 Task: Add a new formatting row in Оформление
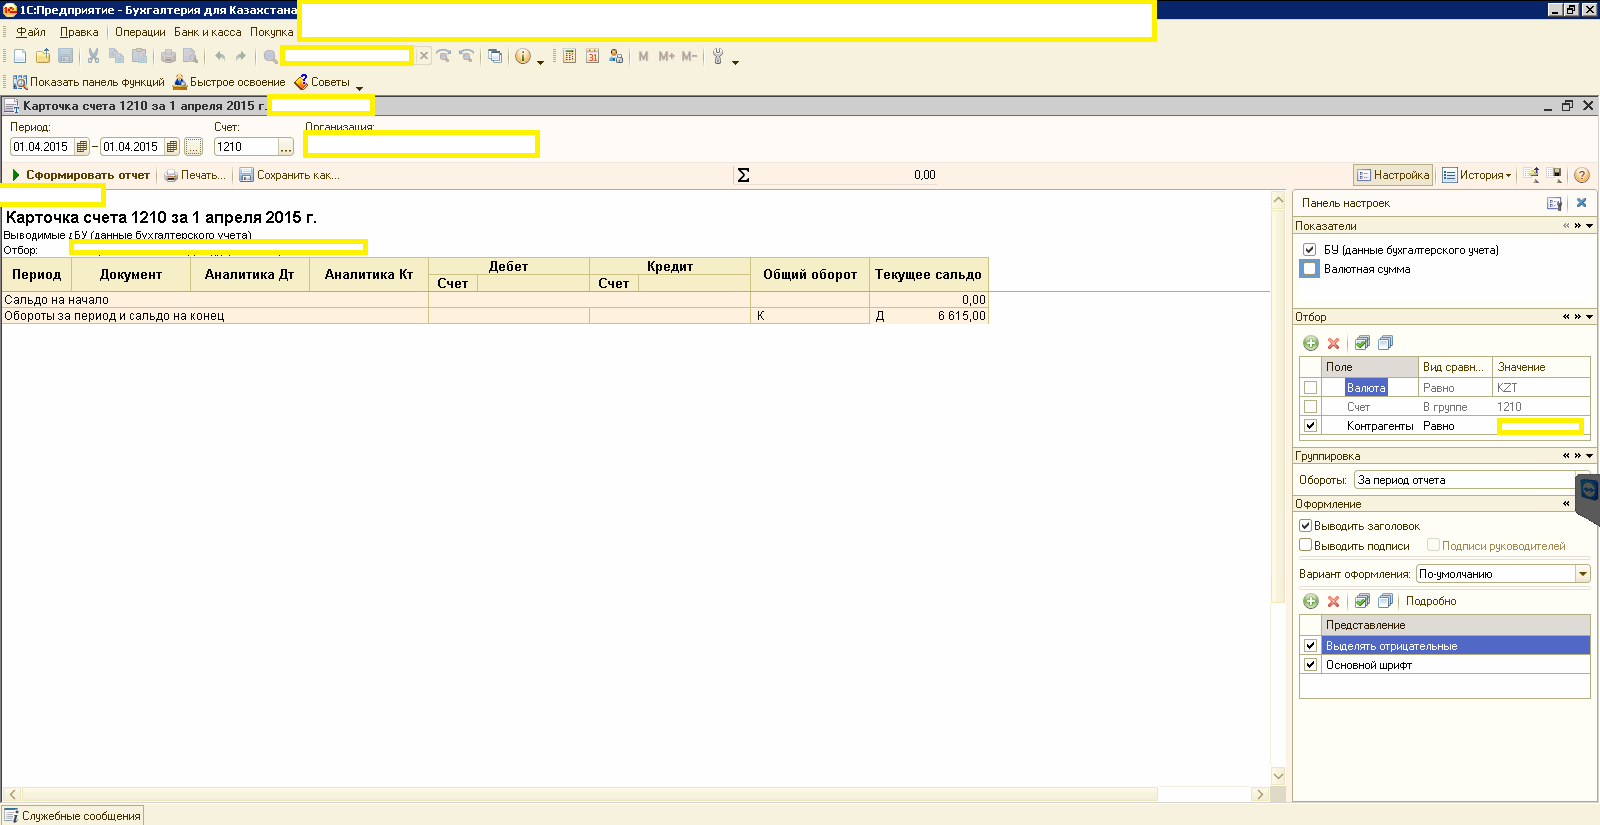pos(1311,601)
